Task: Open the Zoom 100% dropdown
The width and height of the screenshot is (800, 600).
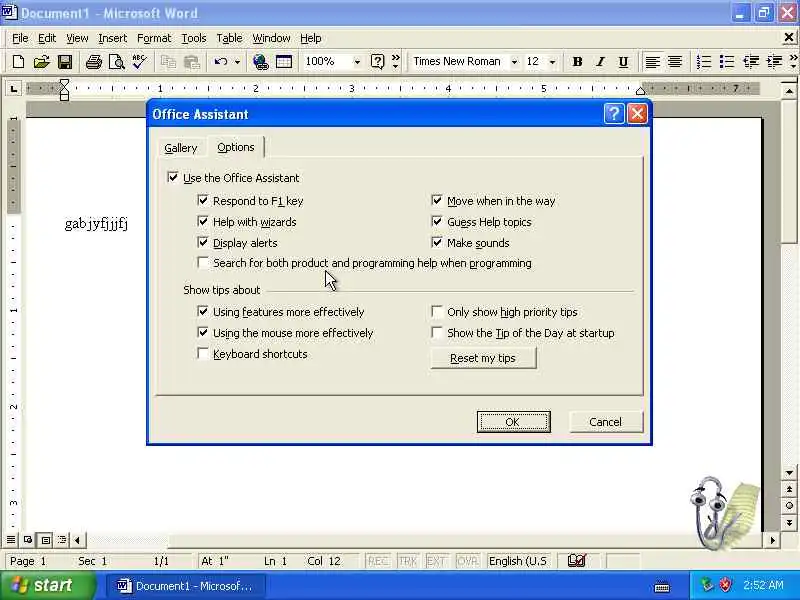Action: pos(357,62)
